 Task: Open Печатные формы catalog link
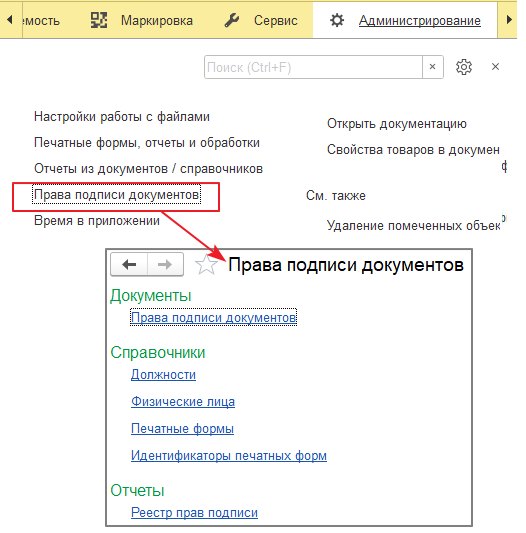coord(183,428)
